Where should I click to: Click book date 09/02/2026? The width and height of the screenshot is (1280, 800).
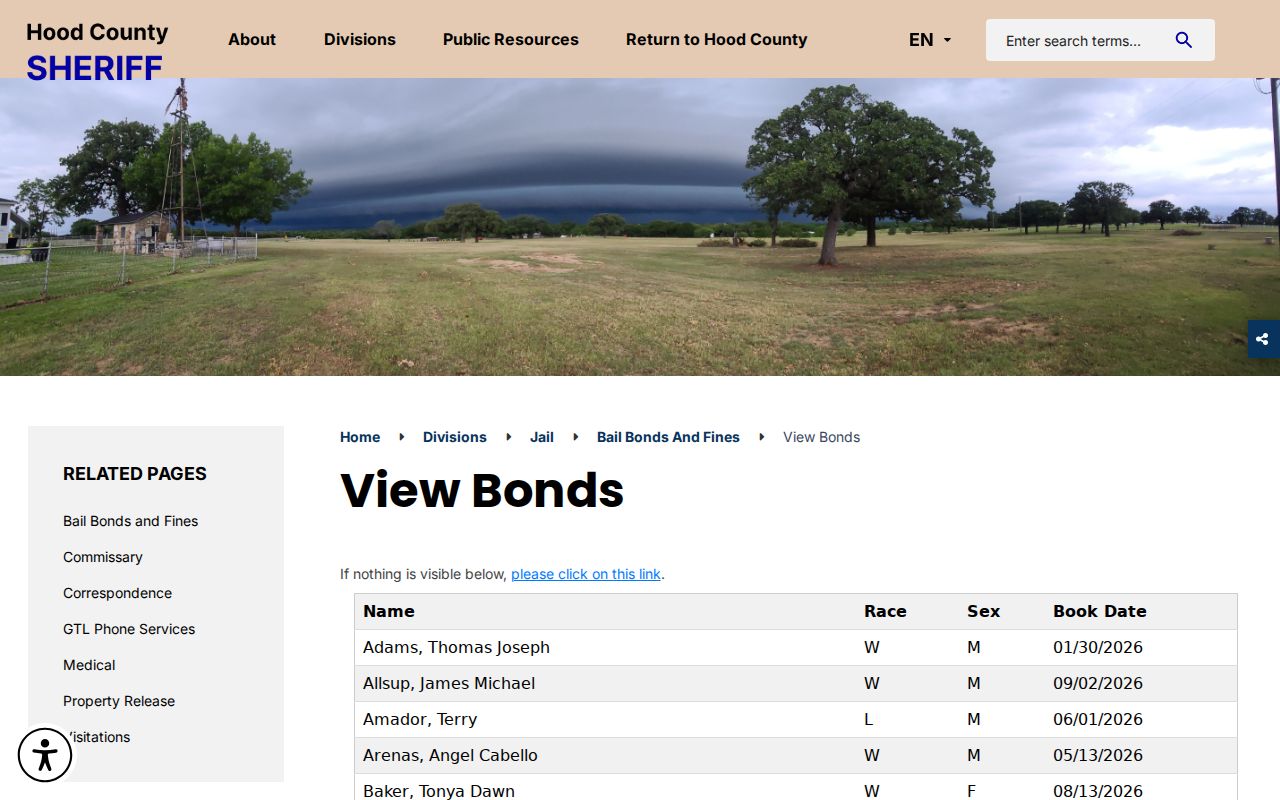click(x=1098, y=683)
